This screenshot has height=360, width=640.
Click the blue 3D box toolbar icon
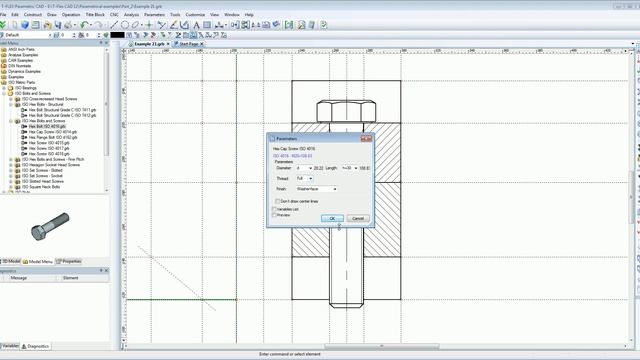click(25, 25)
